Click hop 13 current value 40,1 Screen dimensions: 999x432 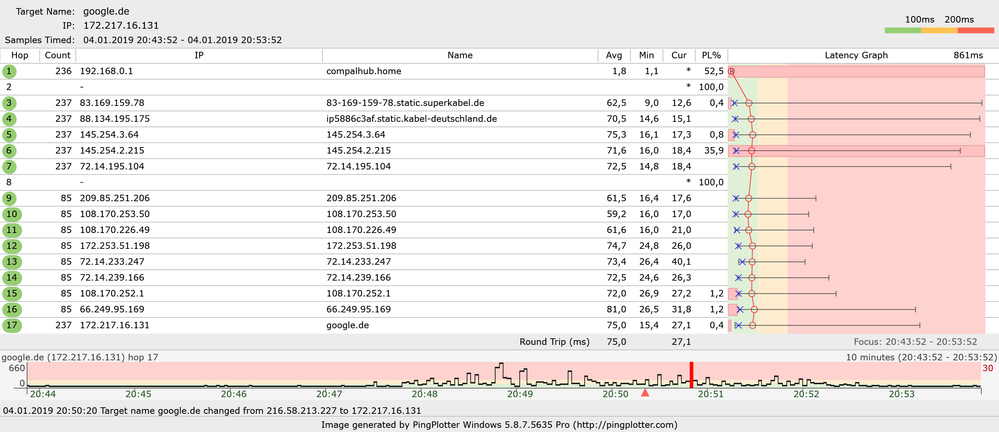(680, 262)
